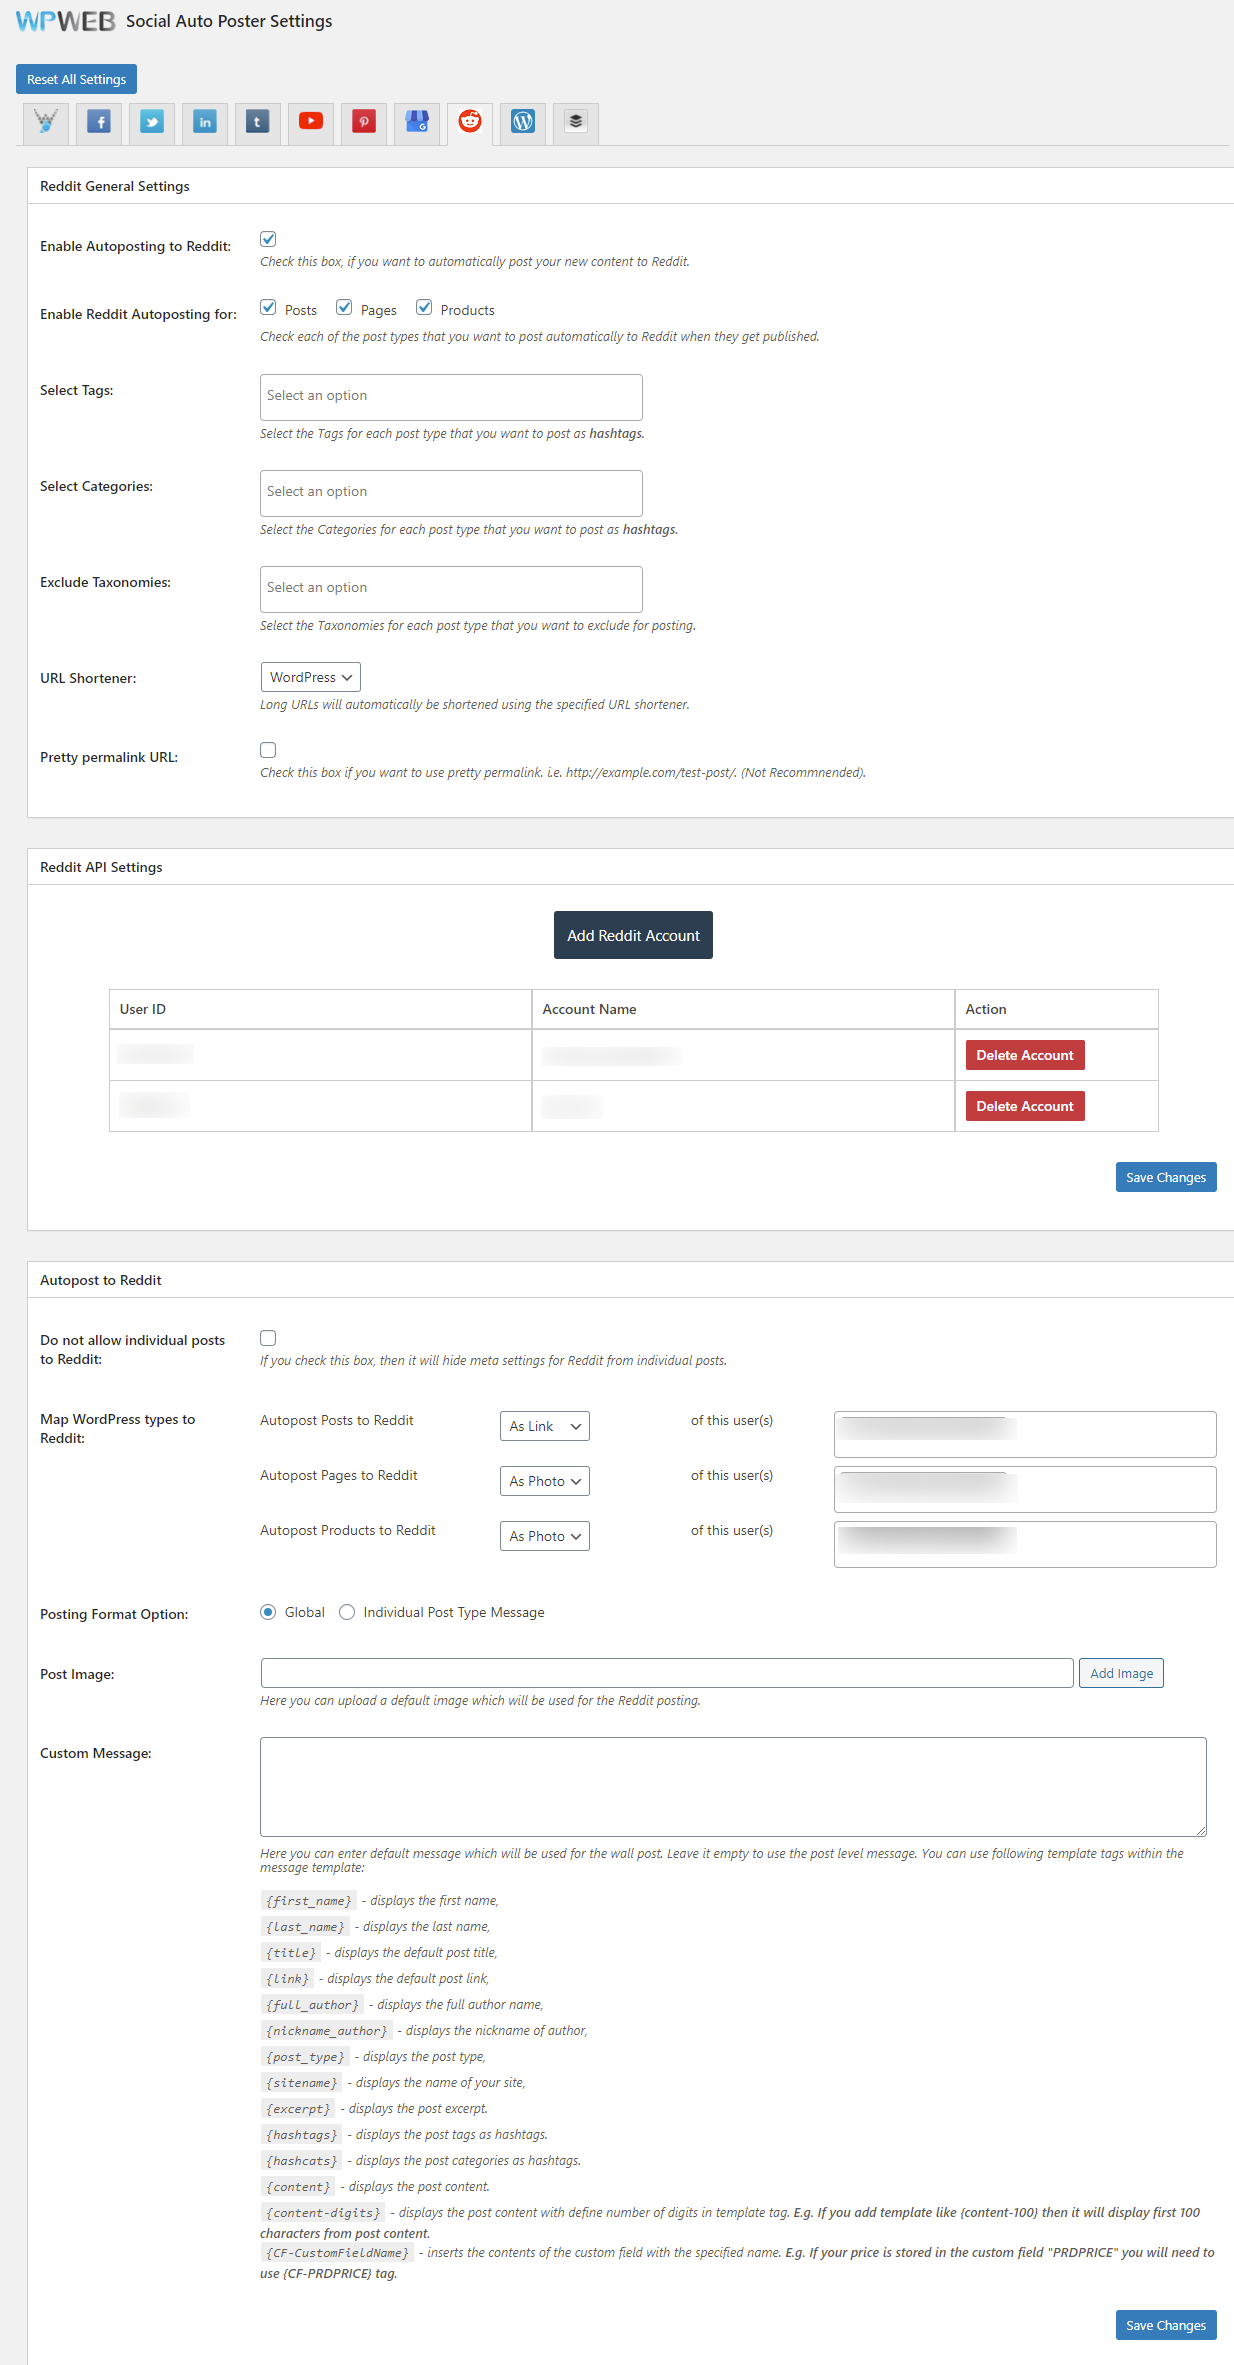Open the WPWeb general settings tab icon
Screen dimensions: 1234x2365
click(46, 122)
